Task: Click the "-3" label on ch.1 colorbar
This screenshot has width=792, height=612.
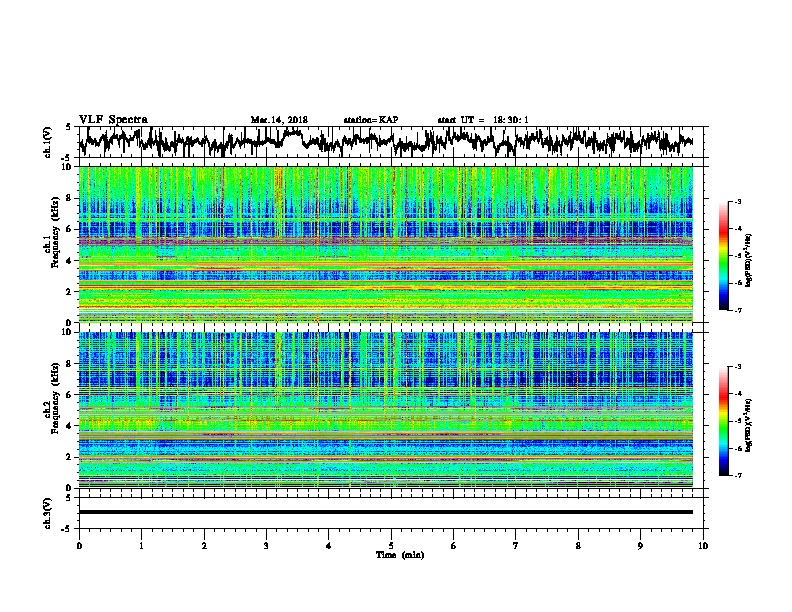Action: click(738, 202)
